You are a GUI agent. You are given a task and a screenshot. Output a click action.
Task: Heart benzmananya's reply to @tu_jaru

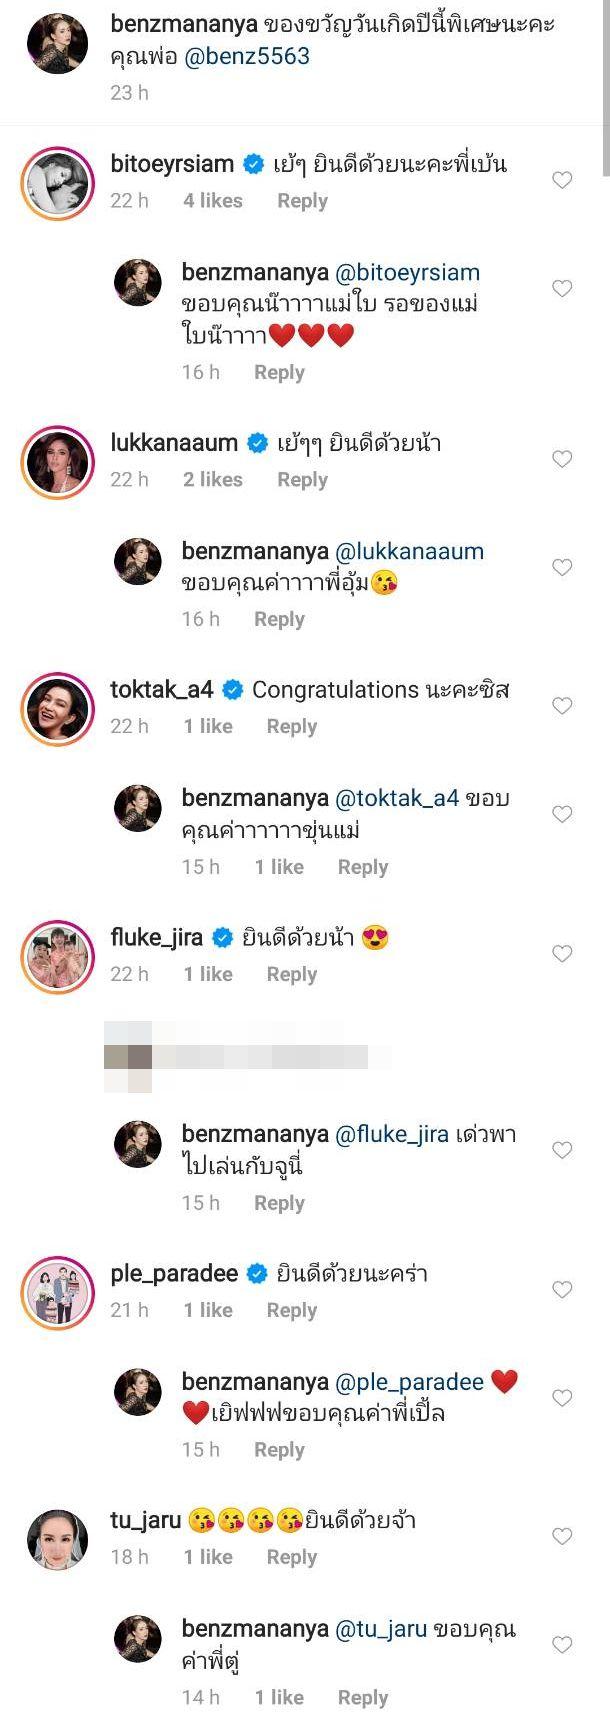(x=562, y=1645)
